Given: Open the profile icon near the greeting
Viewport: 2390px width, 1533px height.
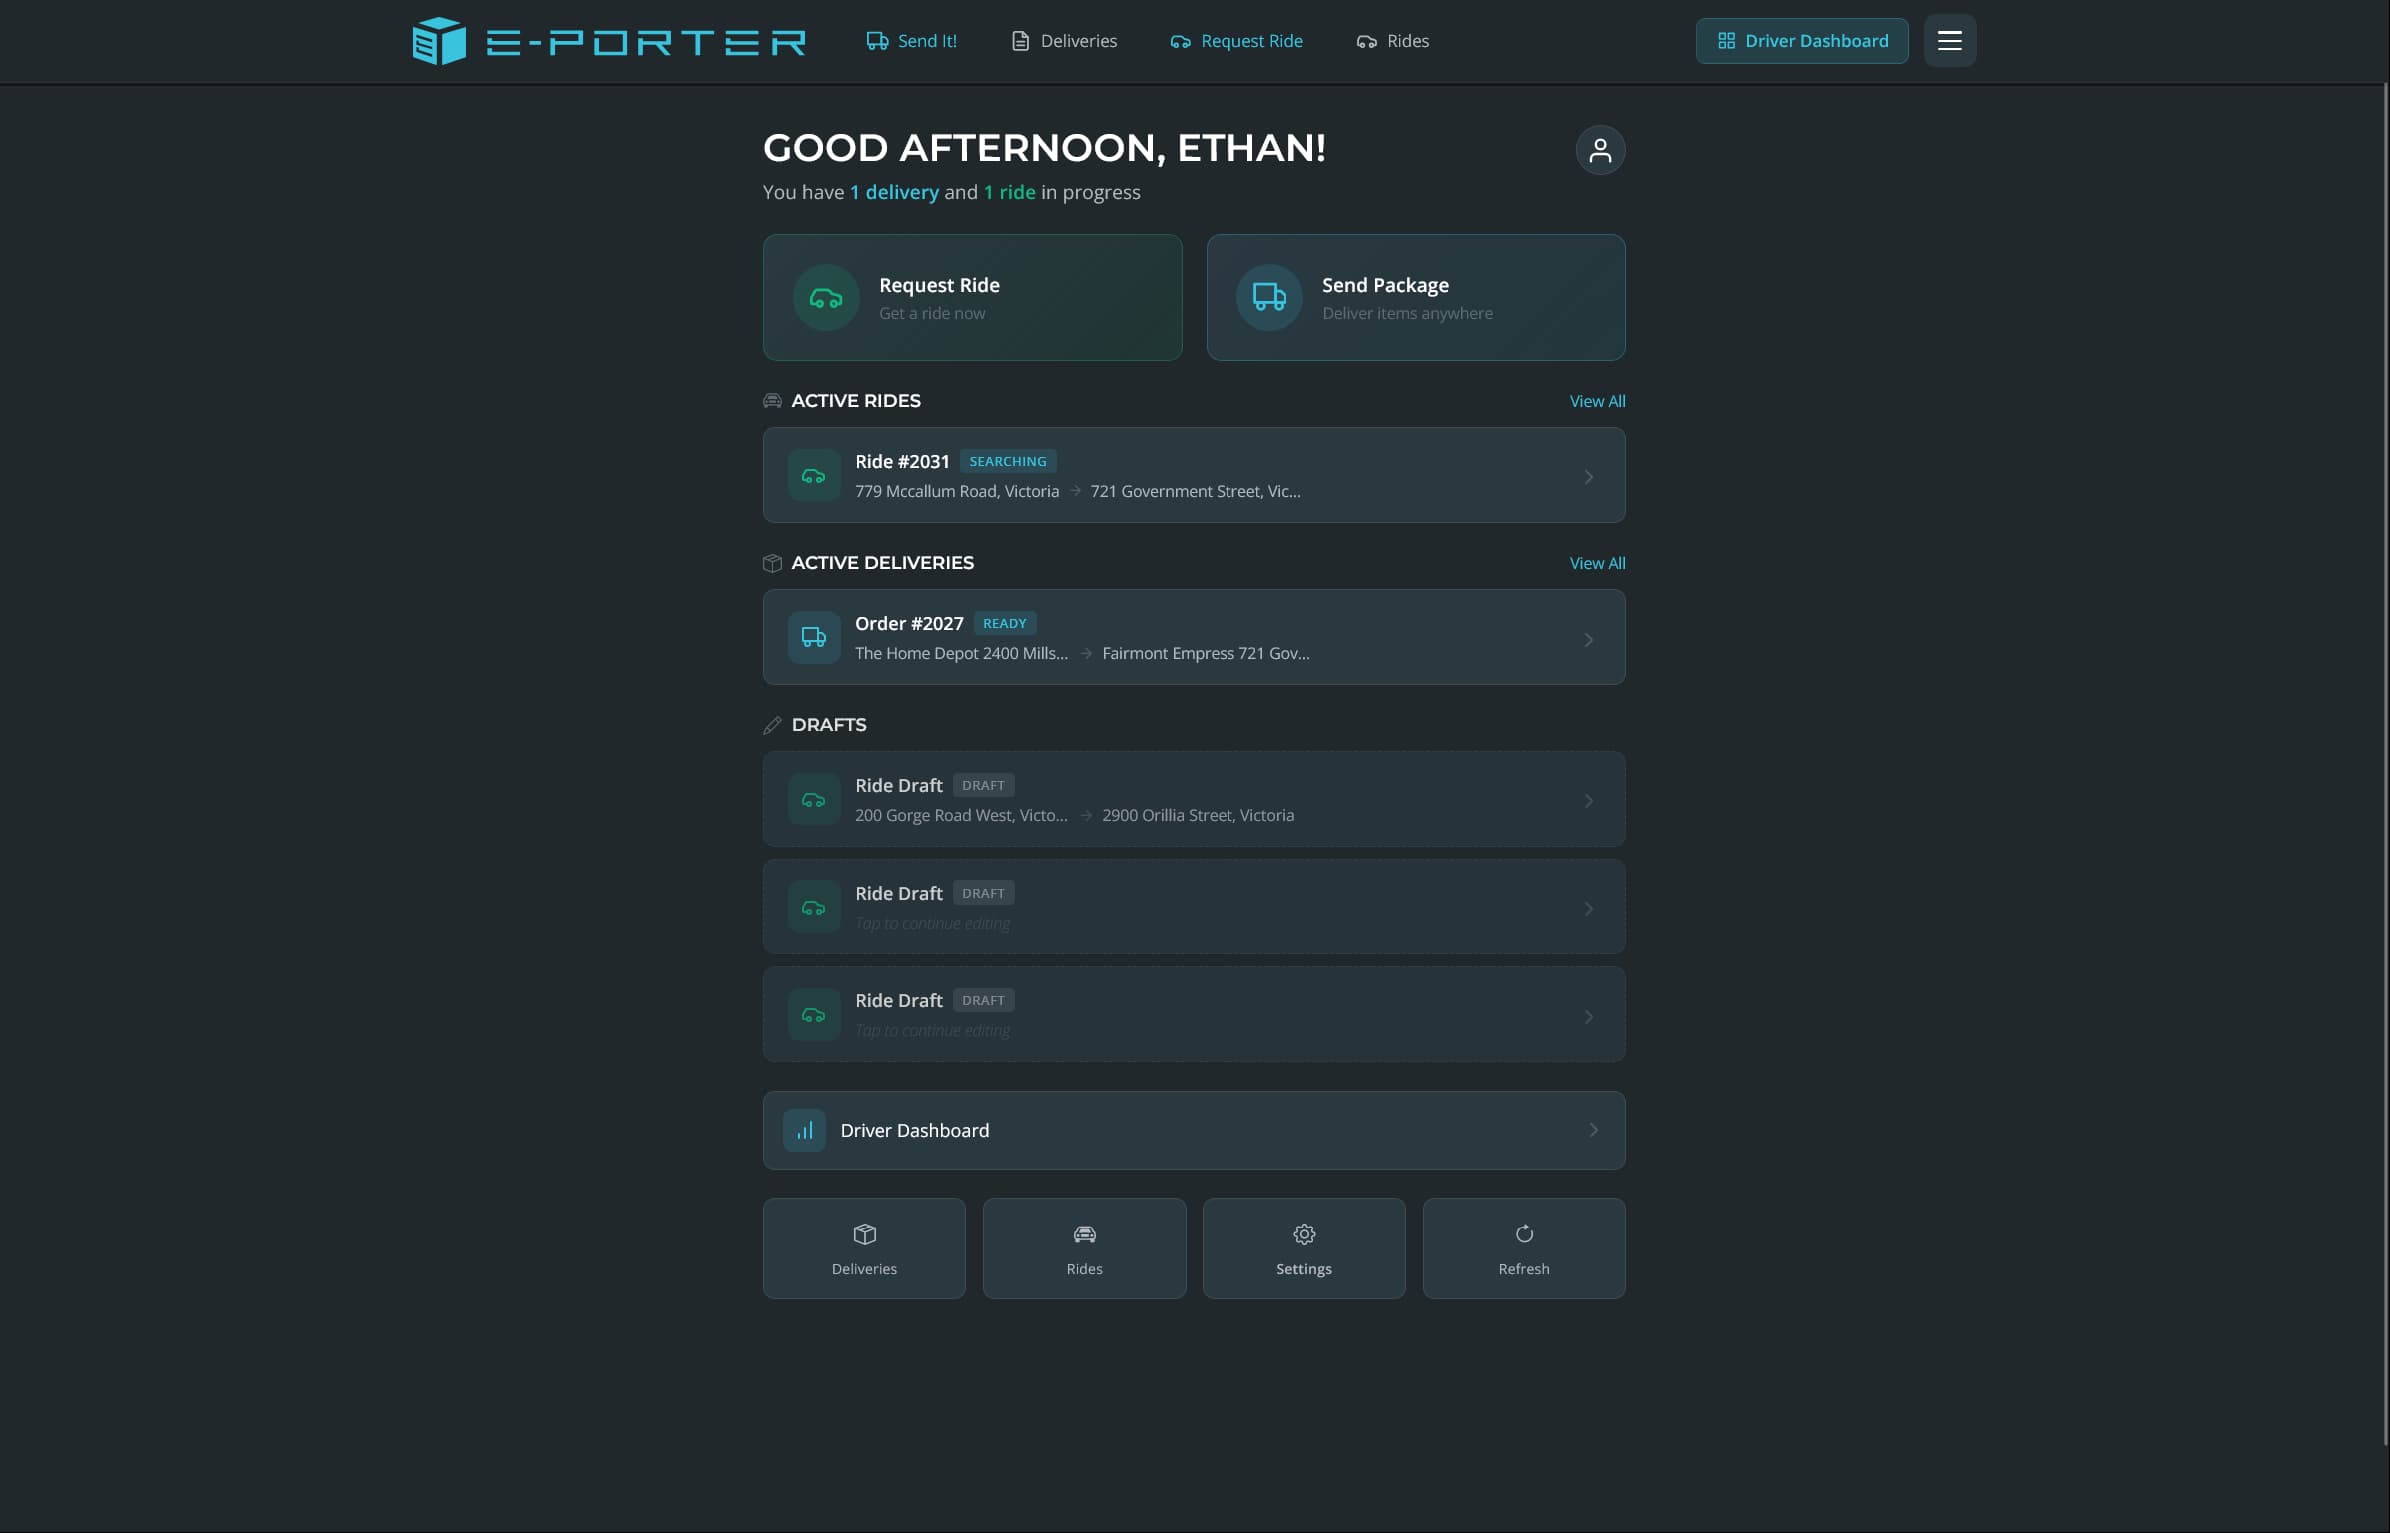Looking at the screenshot, I should tap(1600, 149).
